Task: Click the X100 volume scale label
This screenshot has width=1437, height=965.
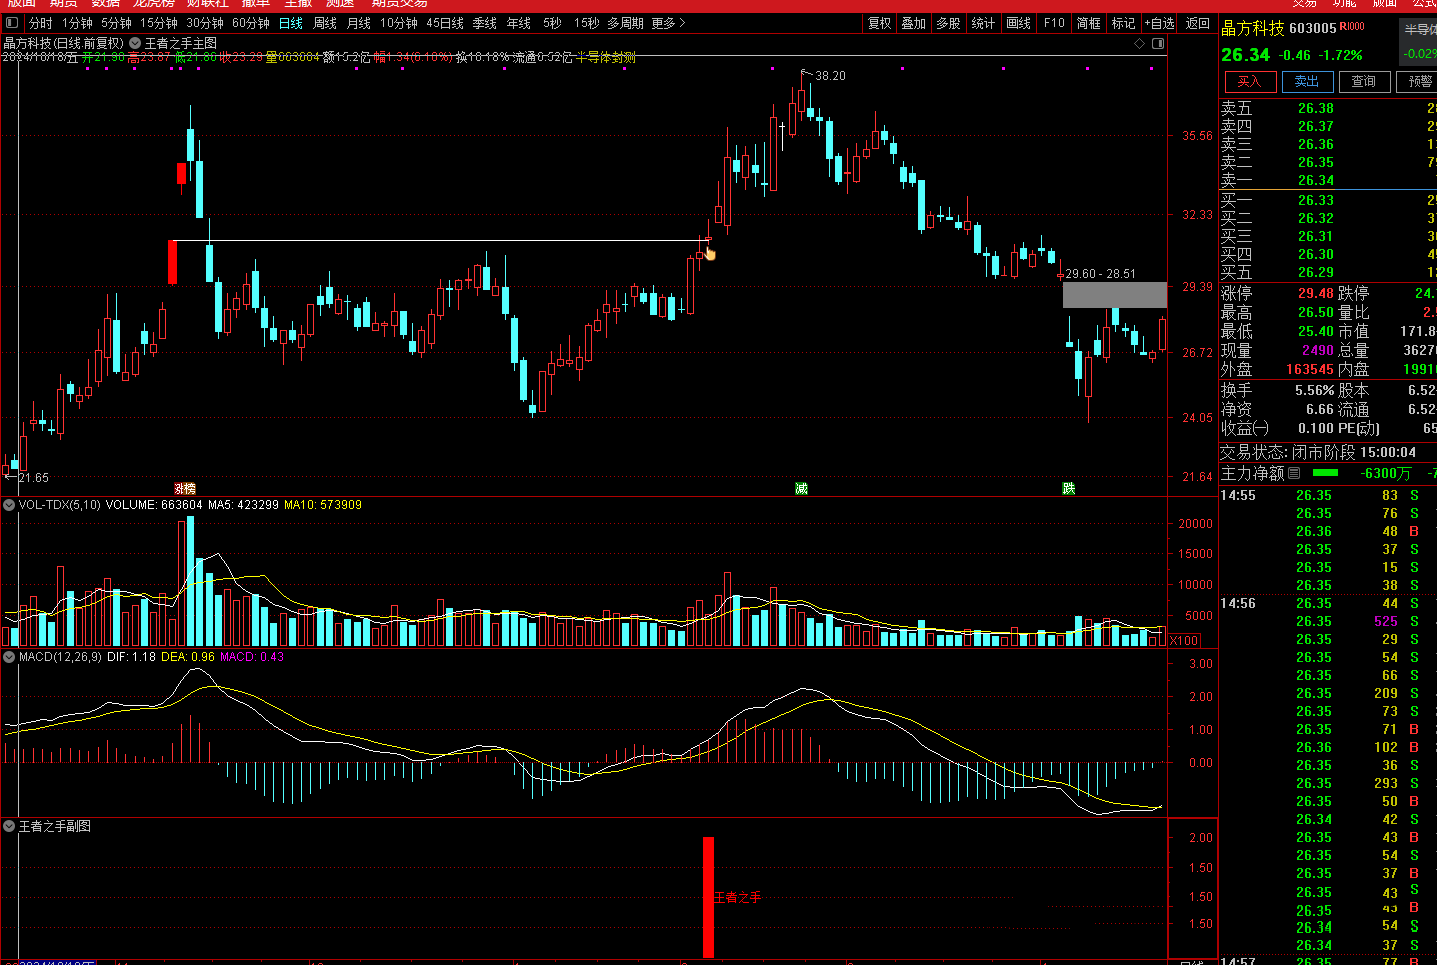Action: click(1184, 641)
